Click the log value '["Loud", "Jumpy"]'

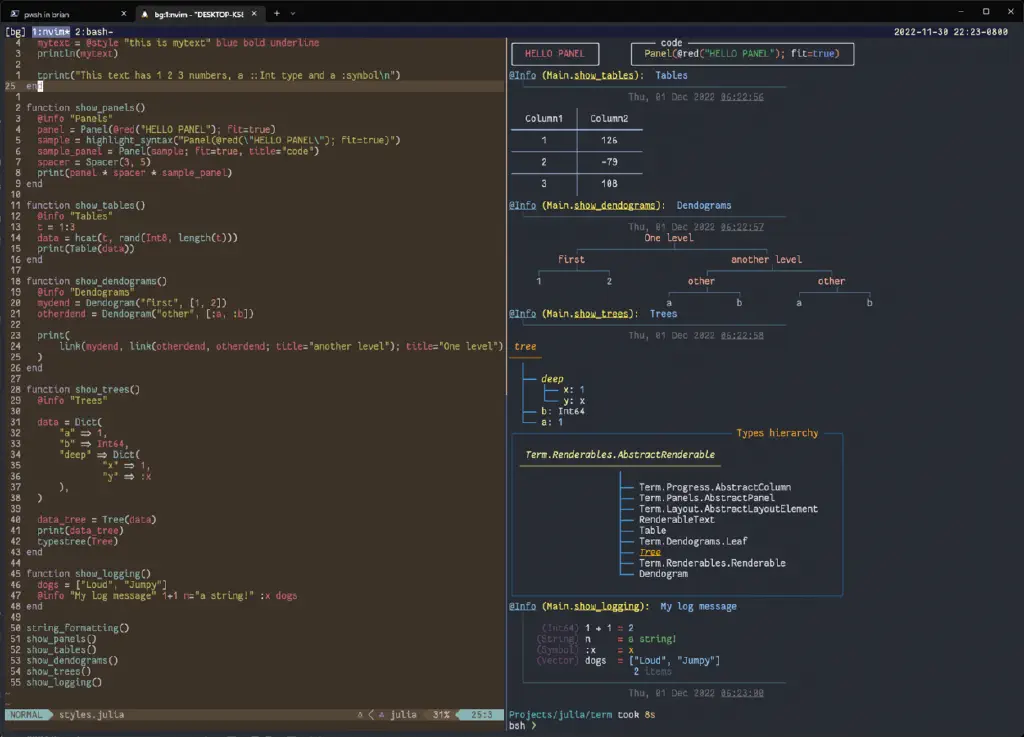674,661
